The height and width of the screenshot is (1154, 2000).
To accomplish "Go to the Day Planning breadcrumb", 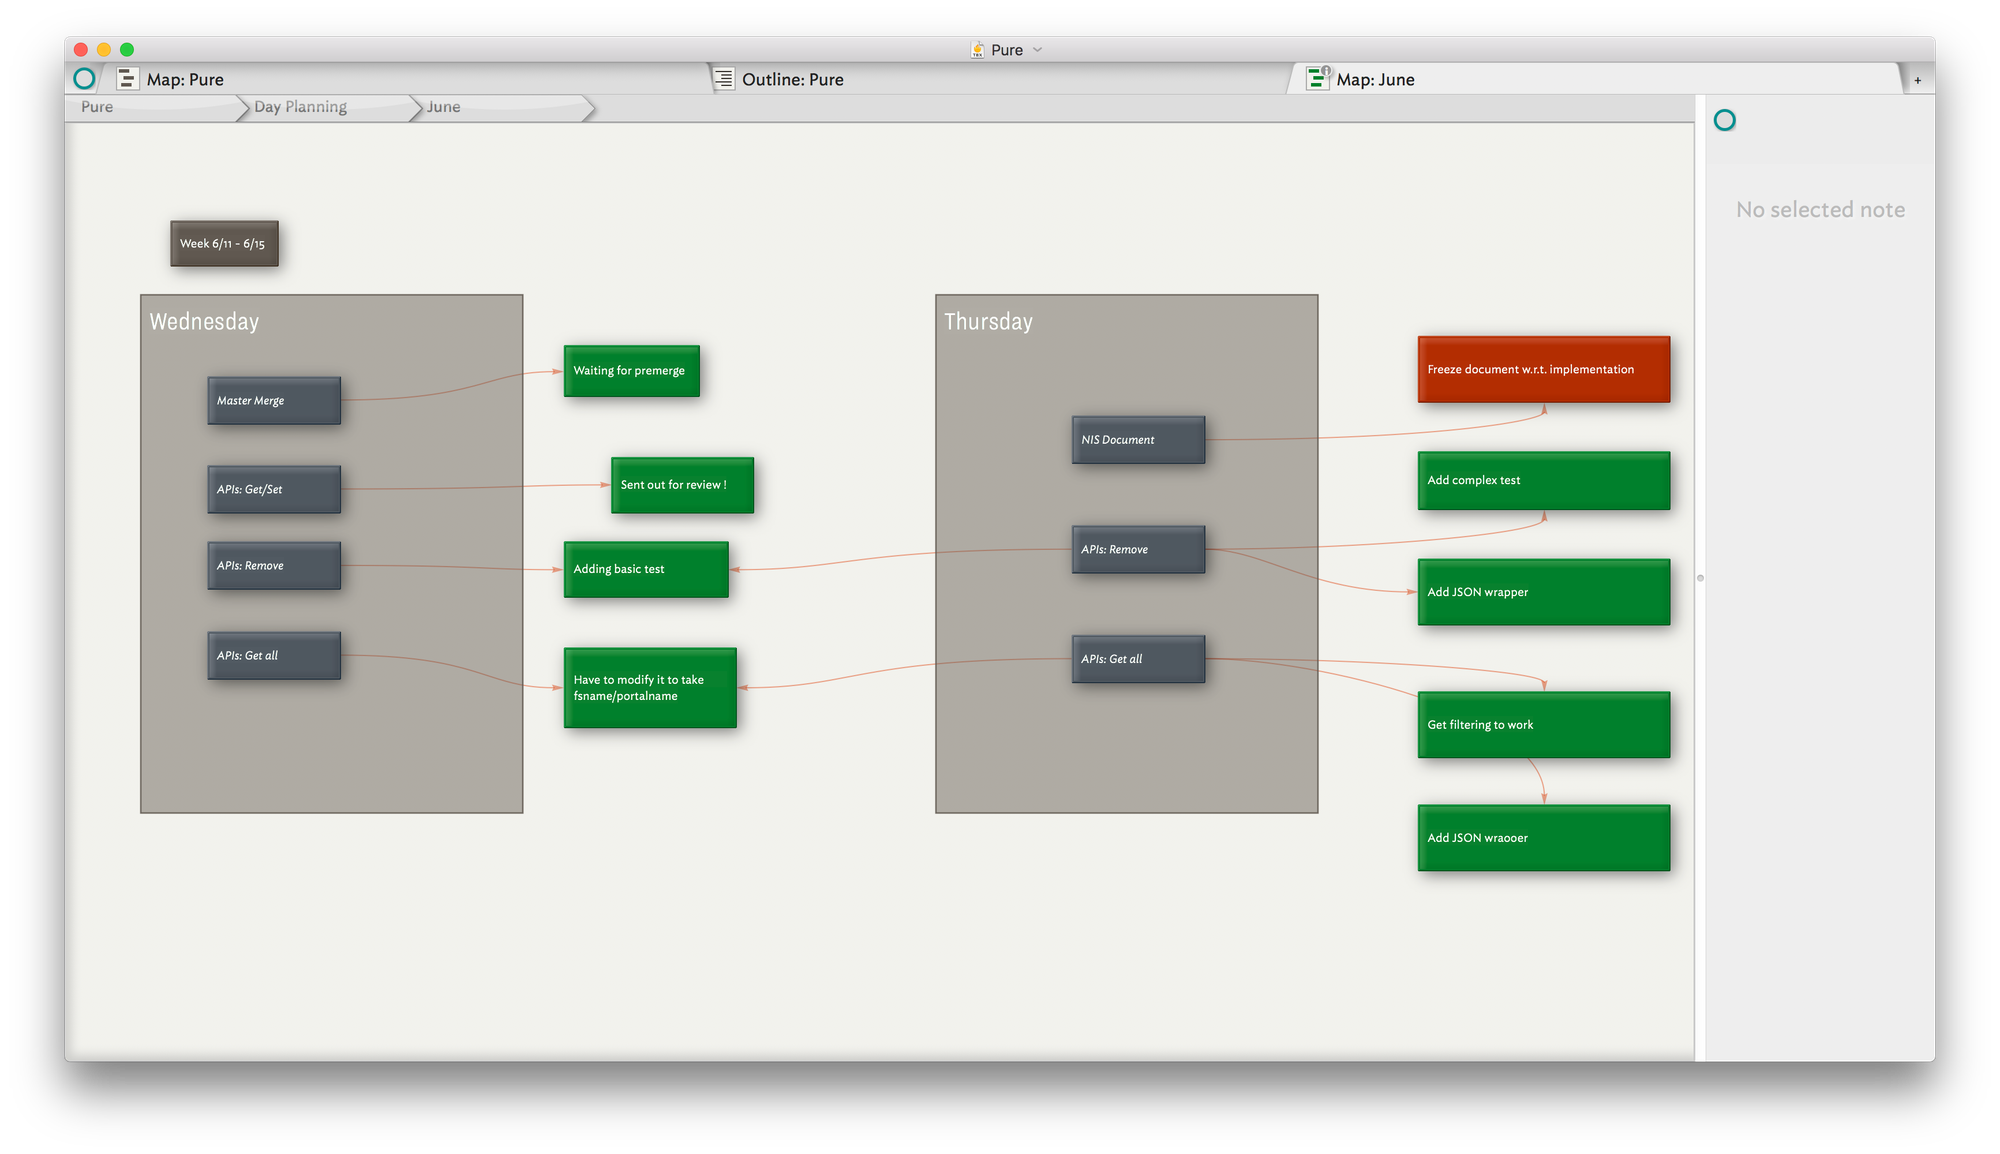I will (300, 107).
